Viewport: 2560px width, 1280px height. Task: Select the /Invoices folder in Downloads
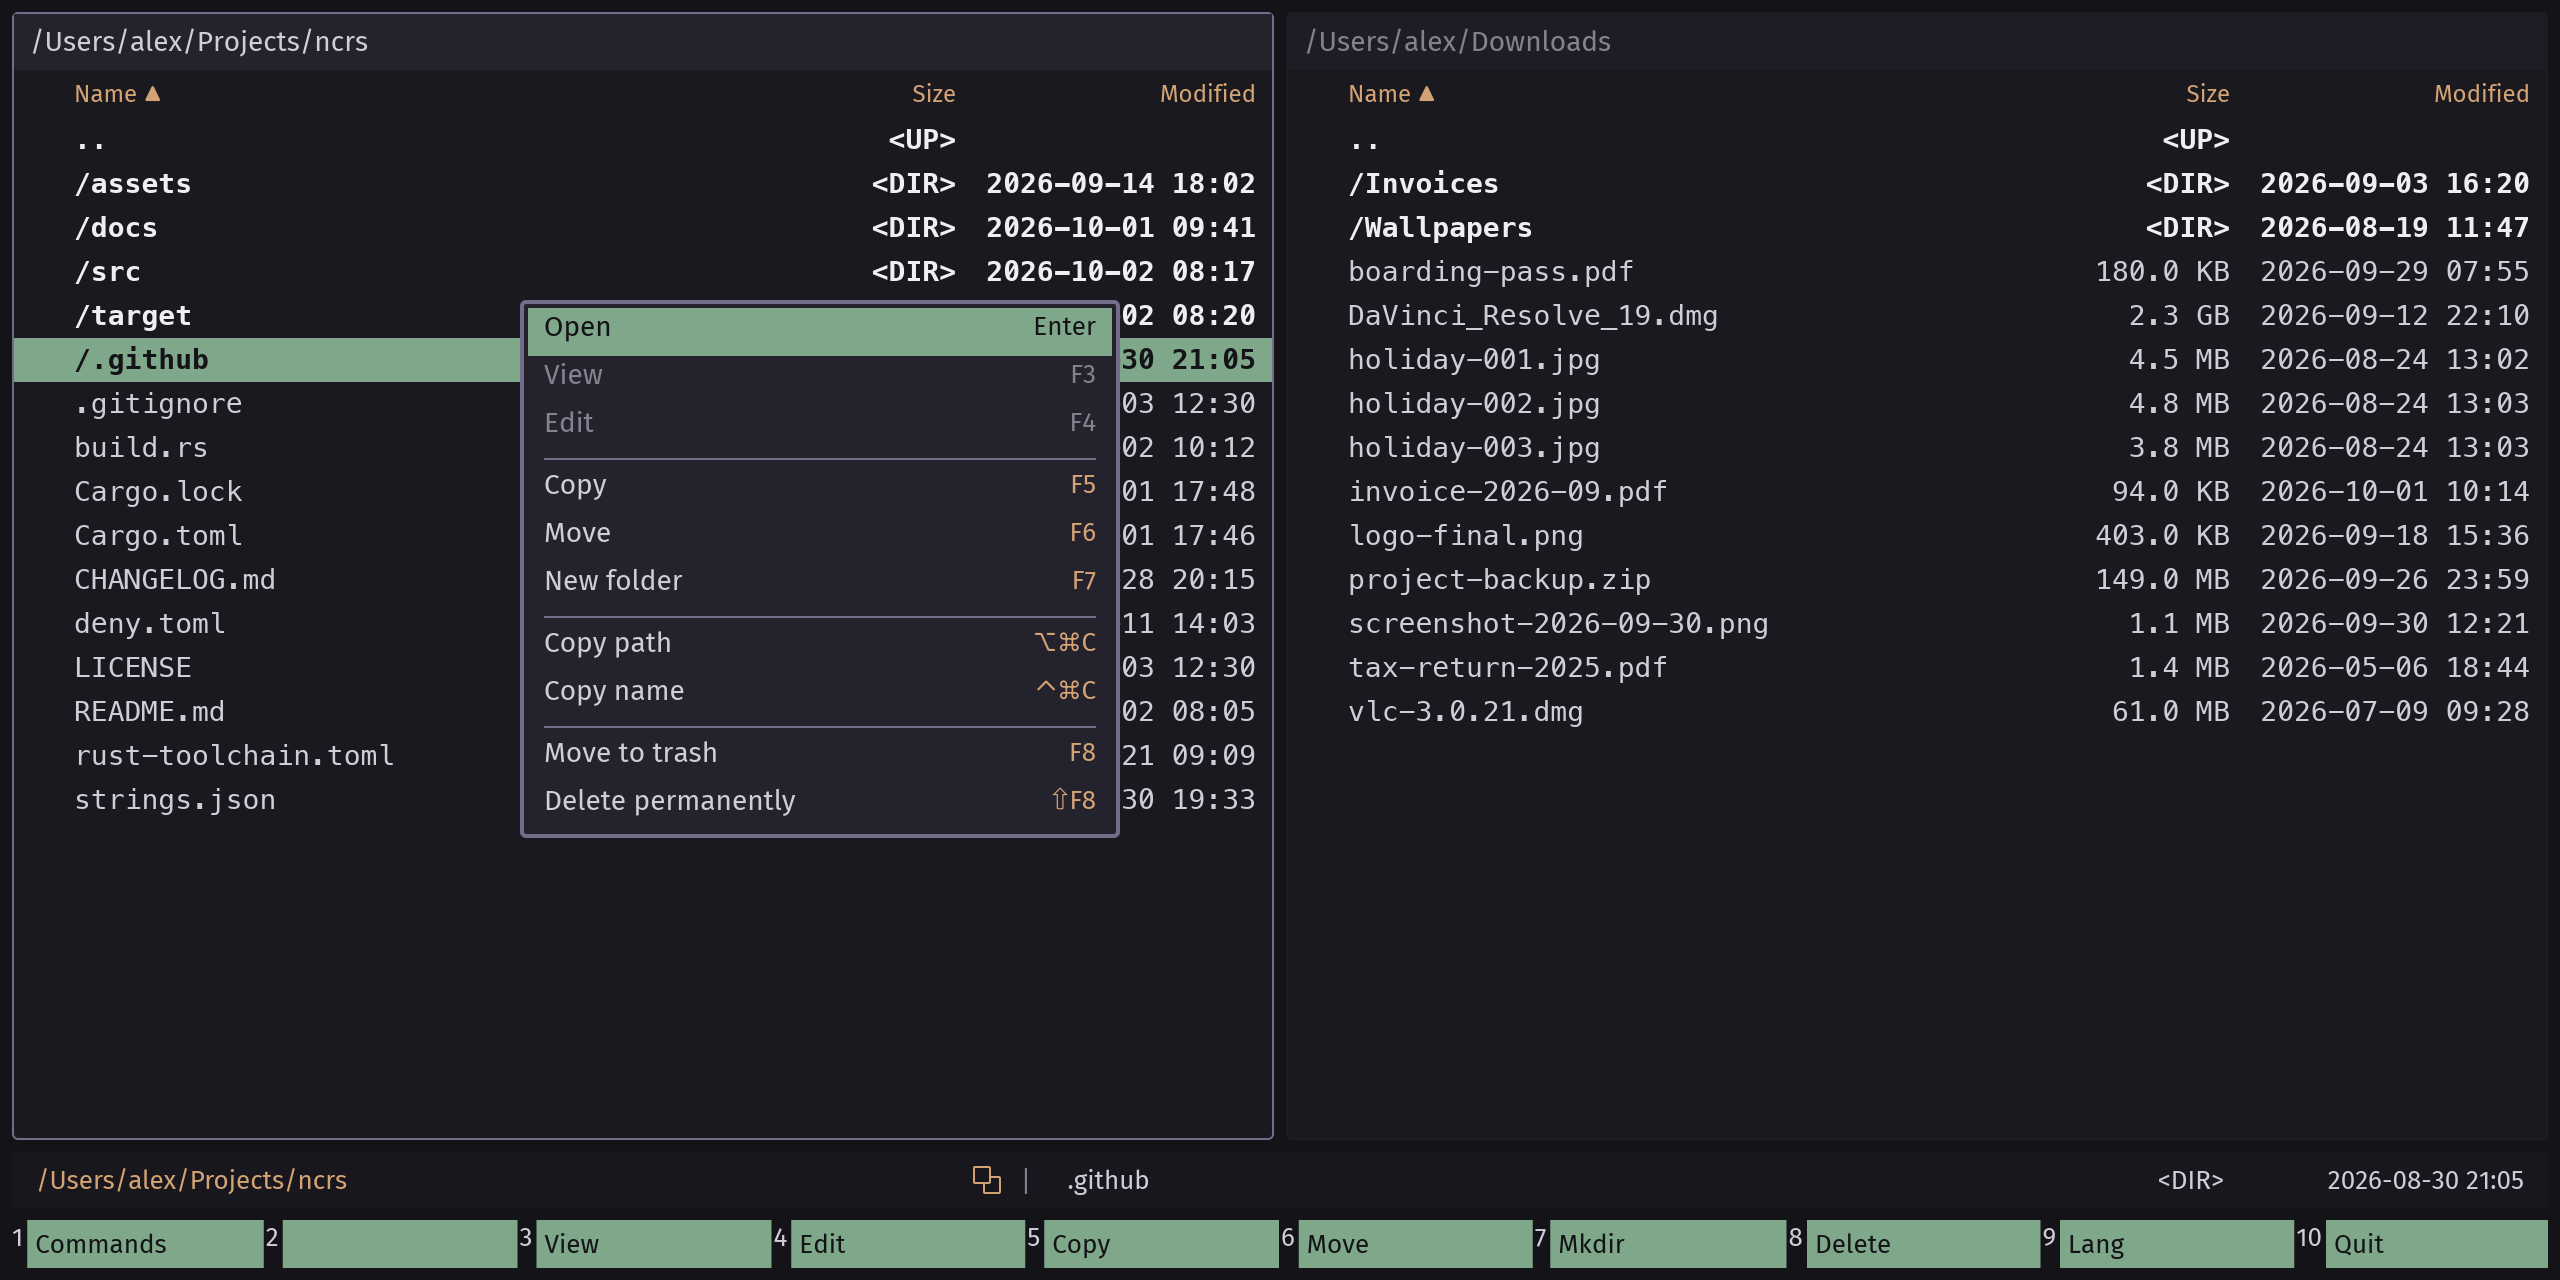[x=1917, y=184]
